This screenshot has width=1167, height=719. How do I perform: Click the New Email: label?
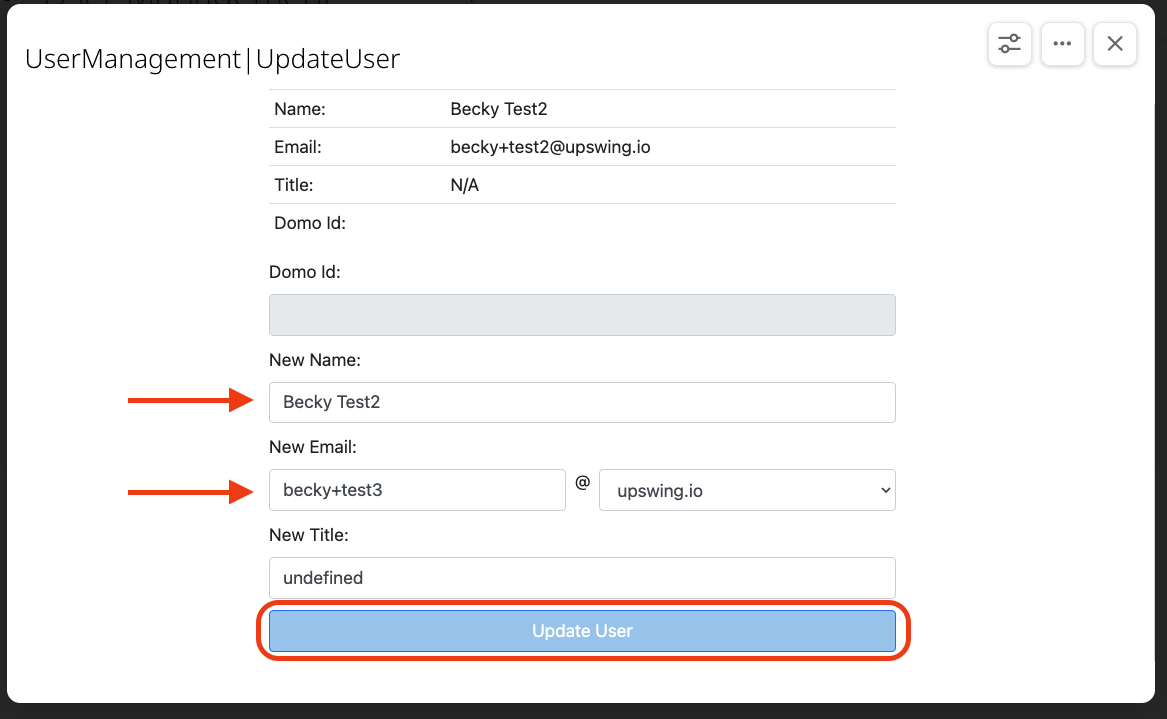pos(313,447)
